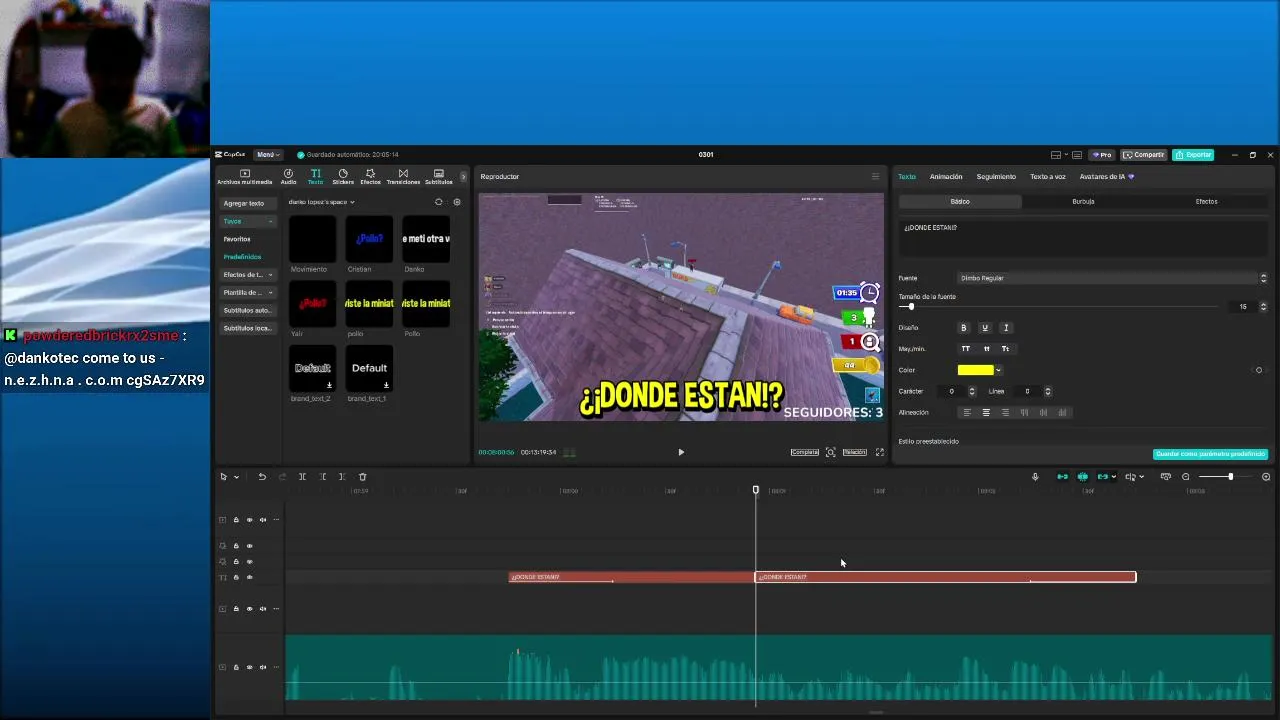This screenshot has height=720, width=1280.
Task: Open the Archivos multimedia panel
Action: pyautogui.click(x=244, y=177)
